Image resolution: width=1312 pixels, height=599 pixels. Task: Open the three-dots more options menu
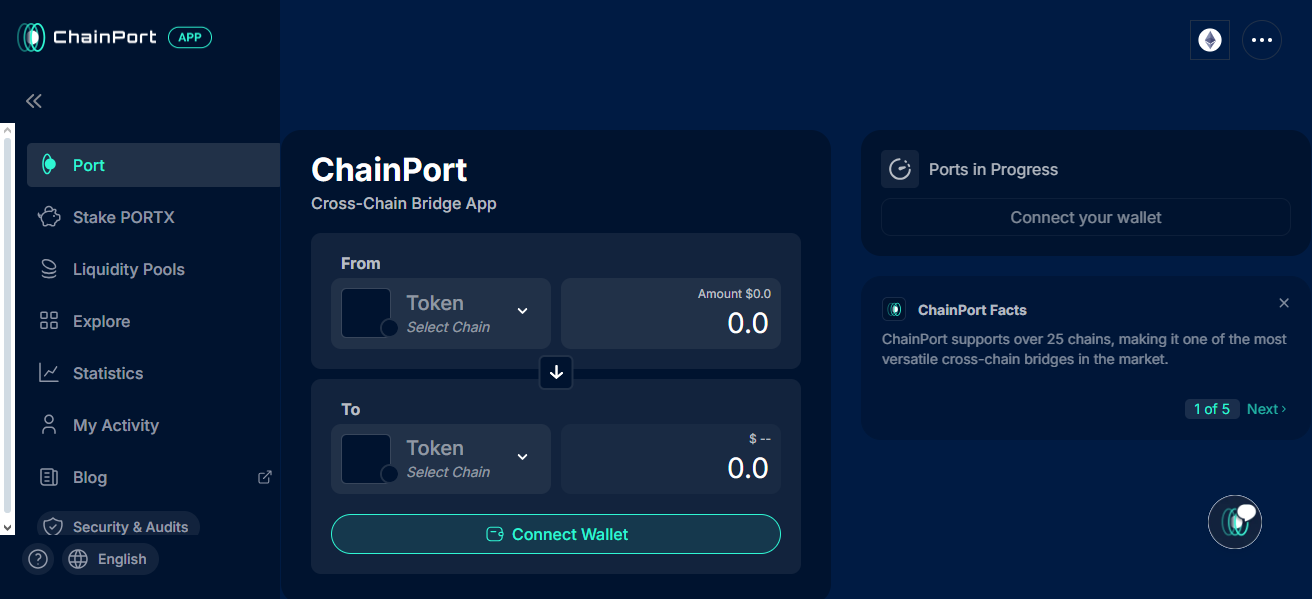[1262, 40]
